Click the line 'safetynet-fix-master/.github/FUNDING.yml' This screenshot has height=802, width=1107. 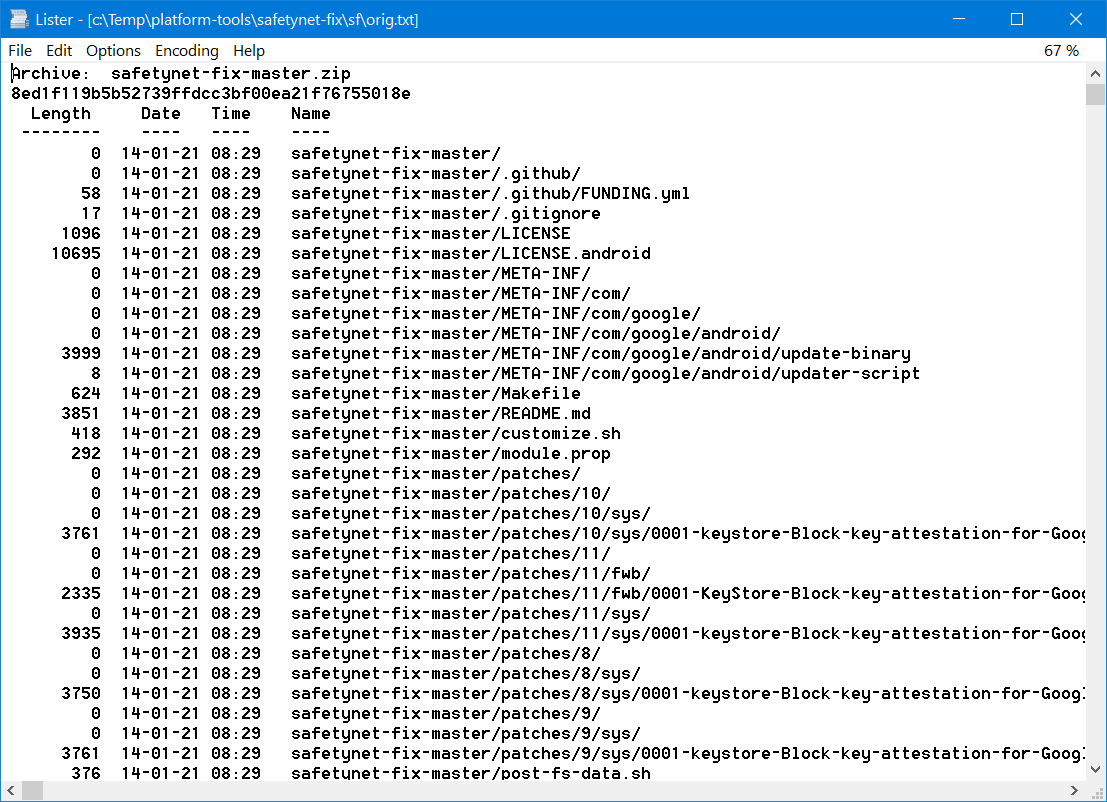click(x=490, y=193)
